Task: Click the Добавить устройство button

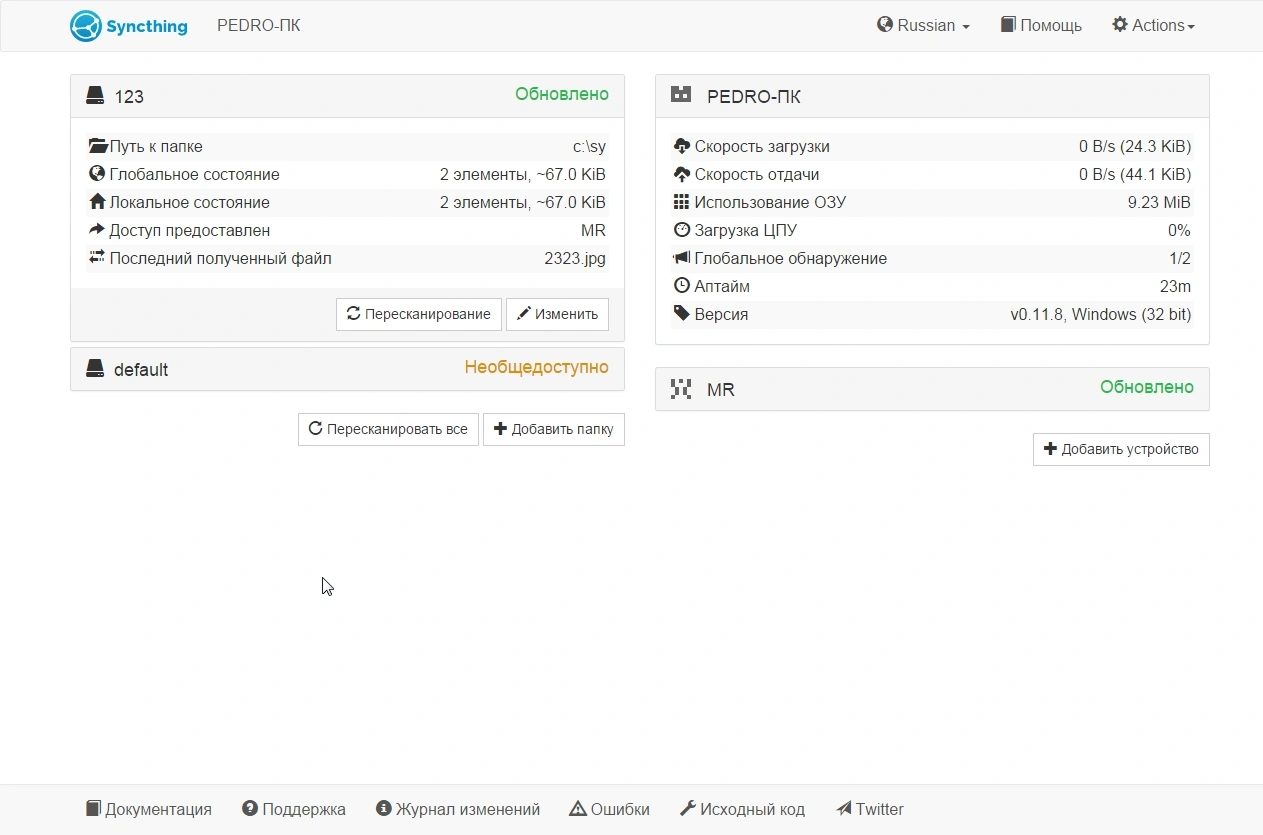Action: click(1121, 449)
